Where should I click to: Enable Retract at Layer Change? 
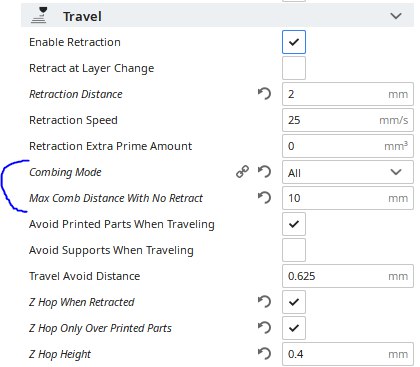point(294,68)
